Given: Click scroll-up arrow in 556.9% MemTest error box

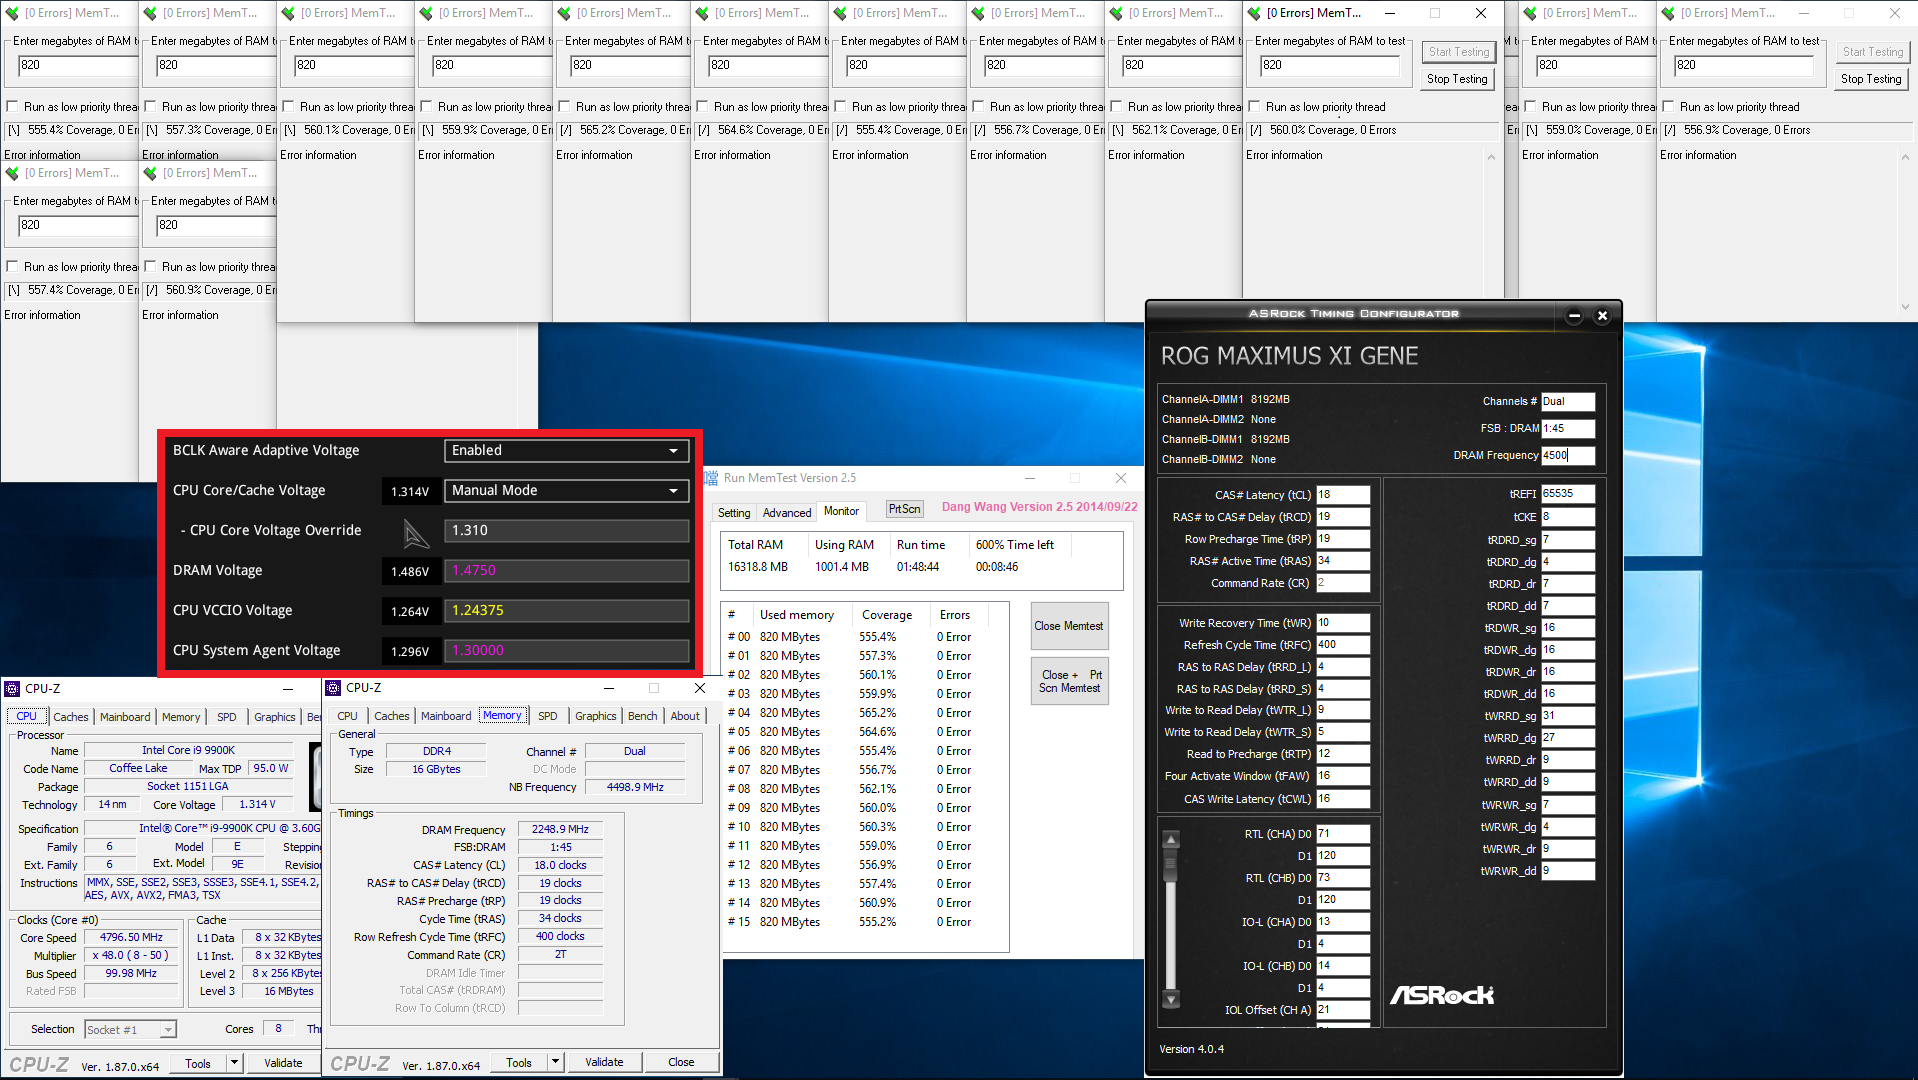Looking at the screenshot, I should (x=1904, y=157).
